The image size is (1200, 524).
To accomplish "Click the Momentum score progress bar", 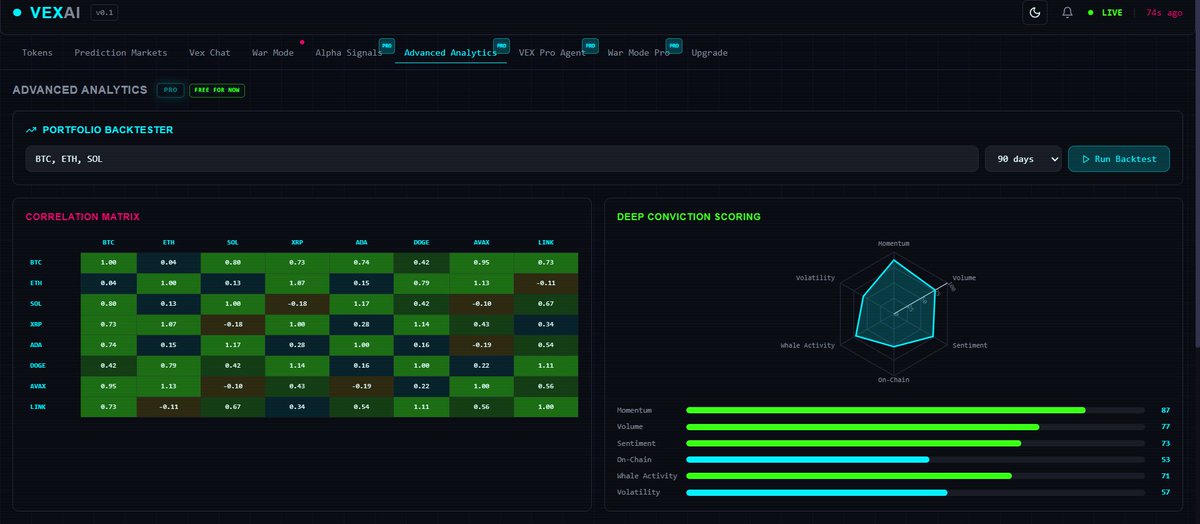I will [x=915, y=410].
